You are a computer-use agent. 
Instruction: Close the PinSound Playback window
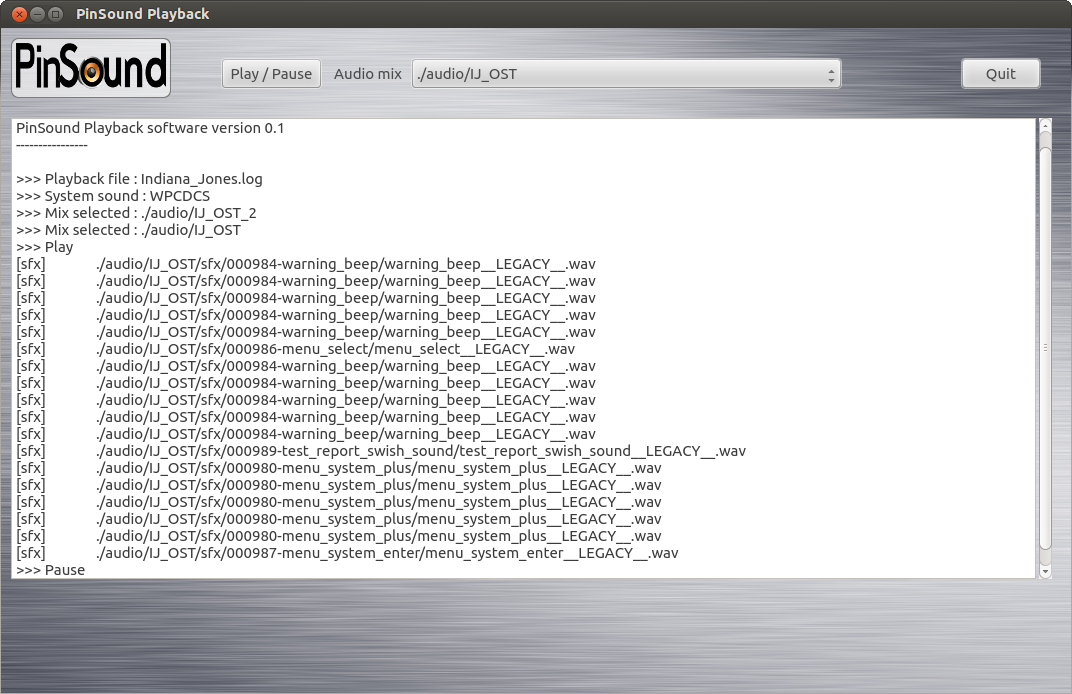[19, 14]
